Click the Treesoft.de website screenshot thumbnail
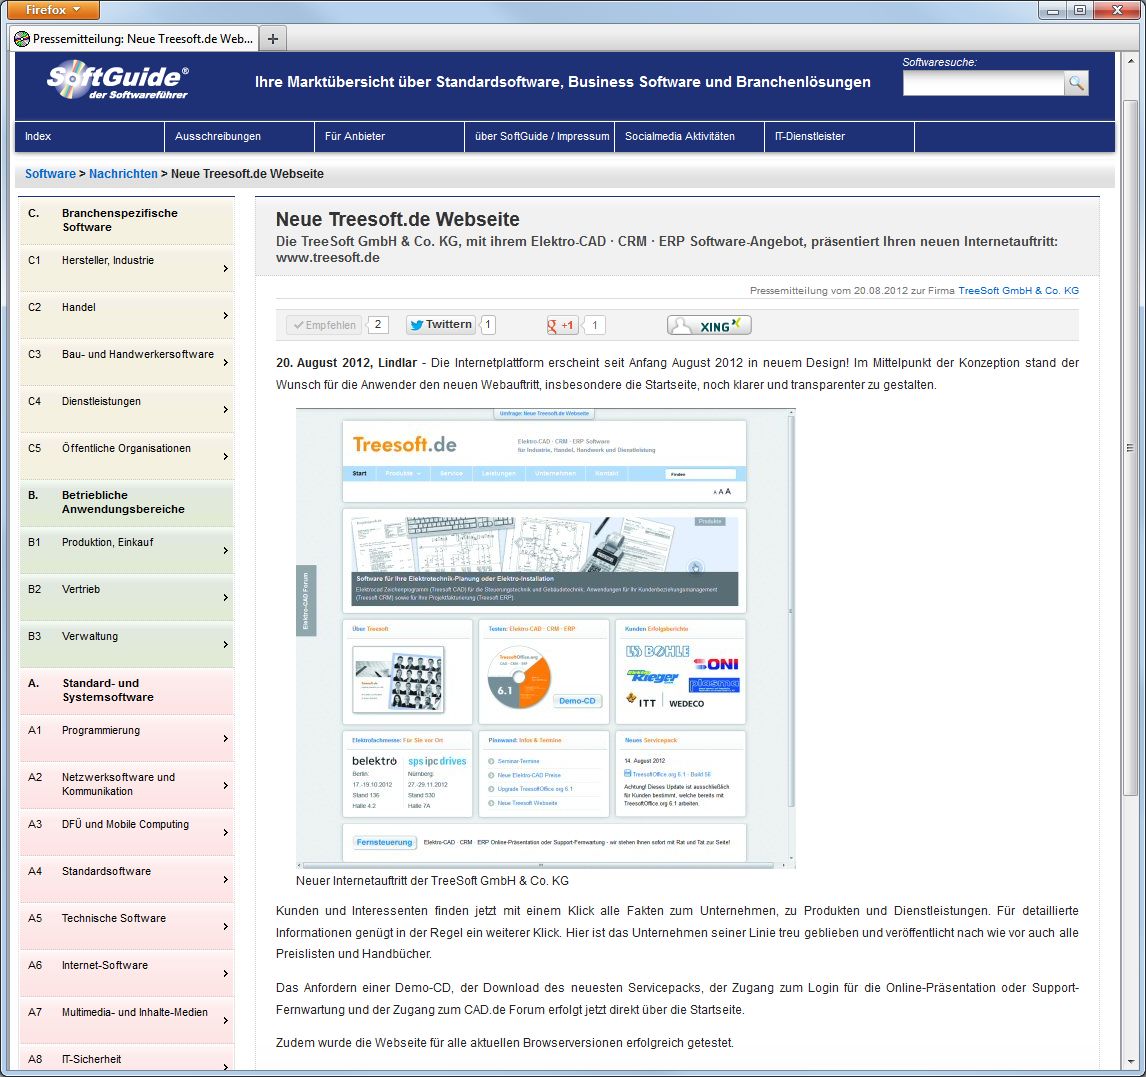 point(545,638)
